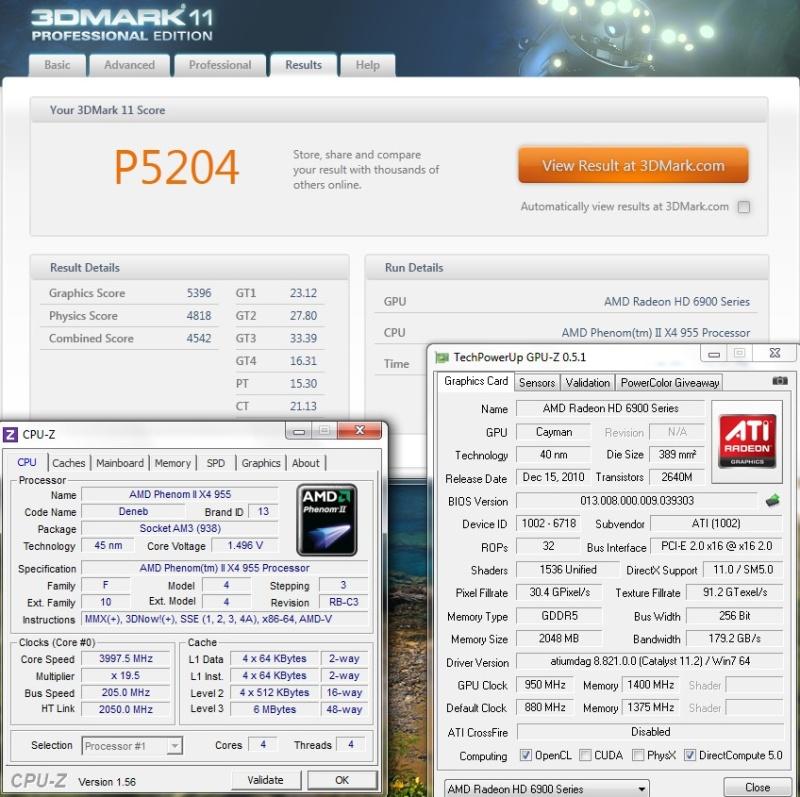Open the Validation tab in GPU-Z

click(x=588, y=383)
